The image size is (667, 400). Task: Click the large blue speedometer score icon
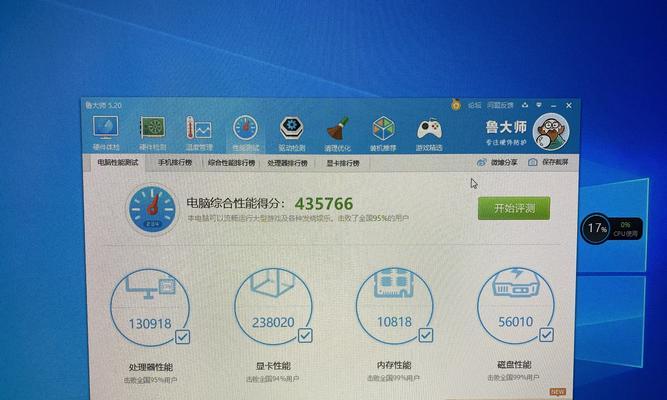152,209
